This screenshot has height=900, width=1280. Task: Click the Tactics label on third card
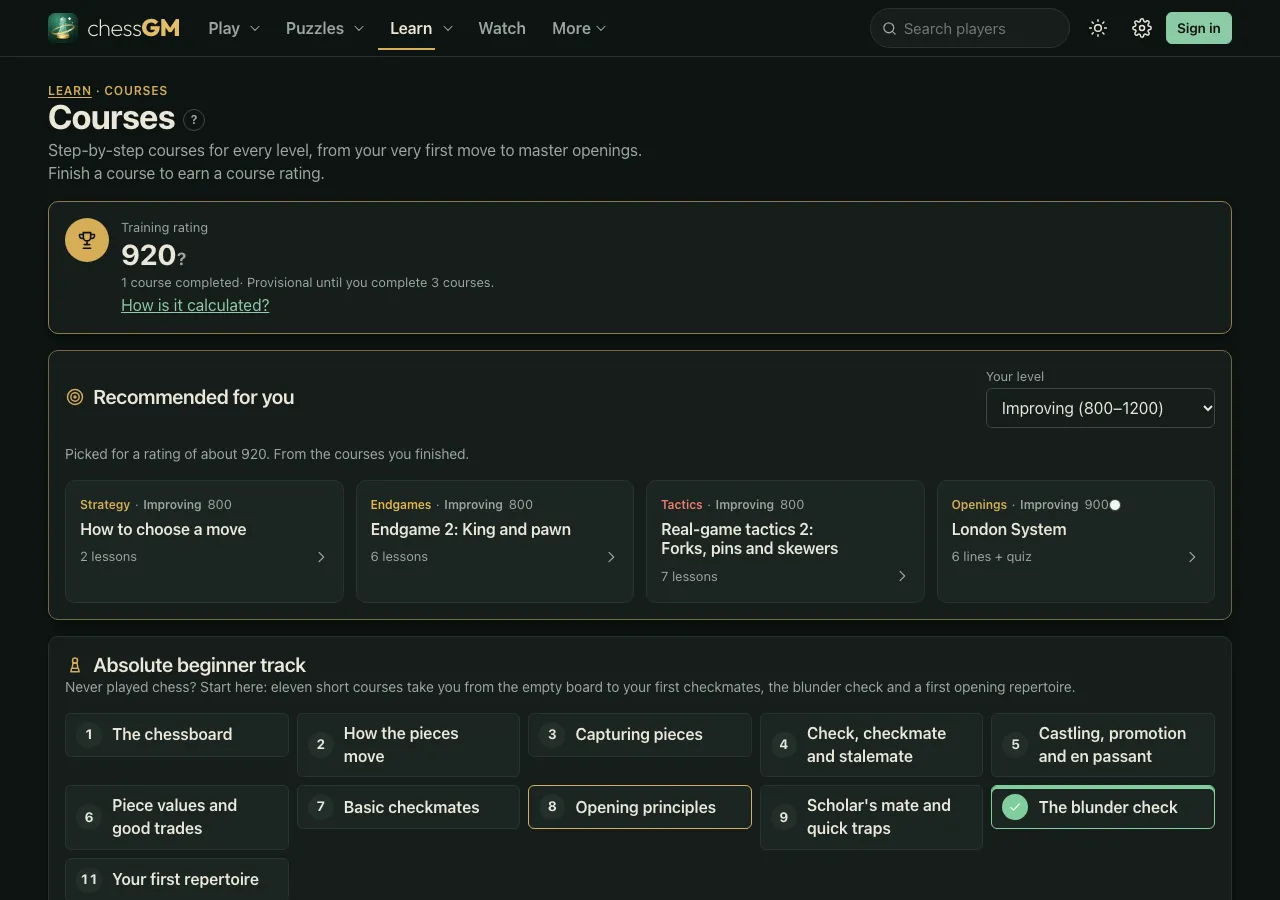click(x=682, y=505)
